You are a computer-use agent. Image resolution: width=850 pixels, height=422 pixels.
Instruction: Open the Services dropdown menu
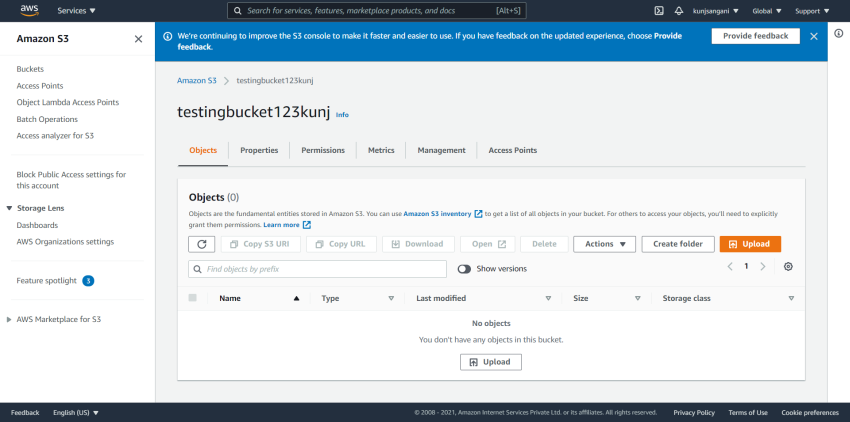[76, 11]
